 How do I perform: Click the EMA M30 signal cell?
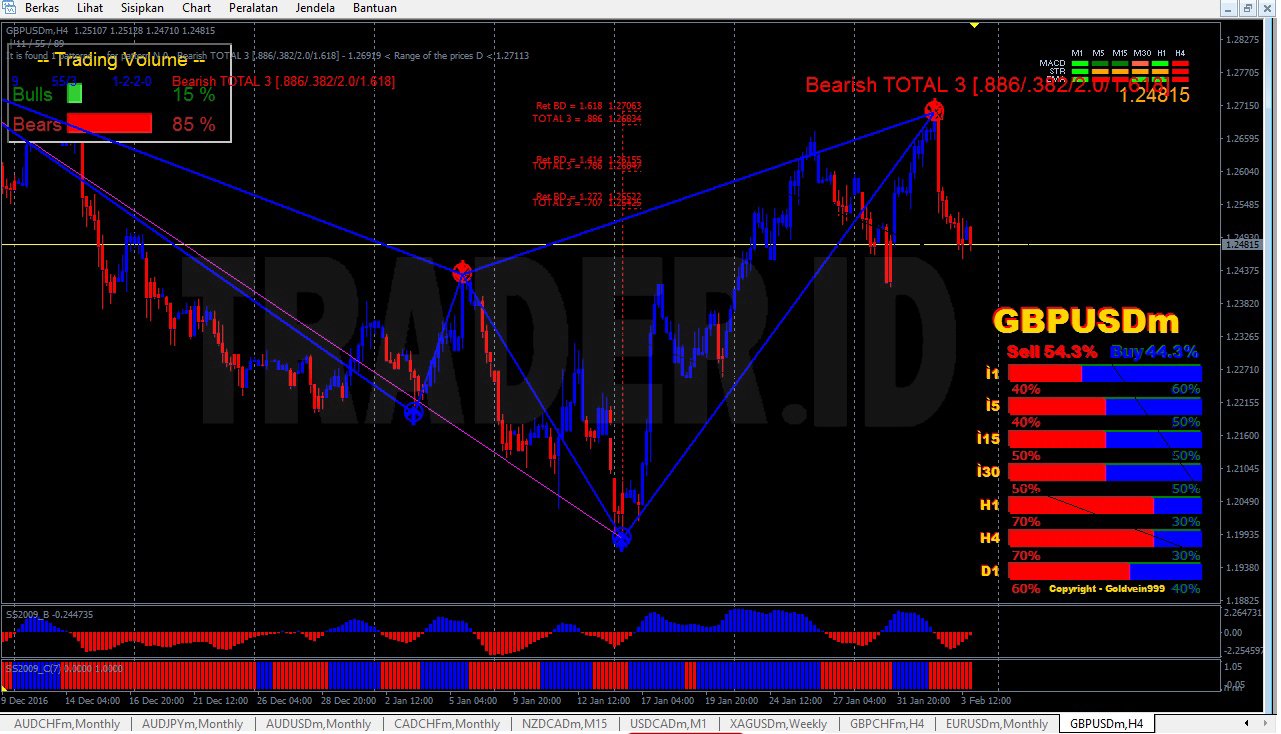[1140, 79]
